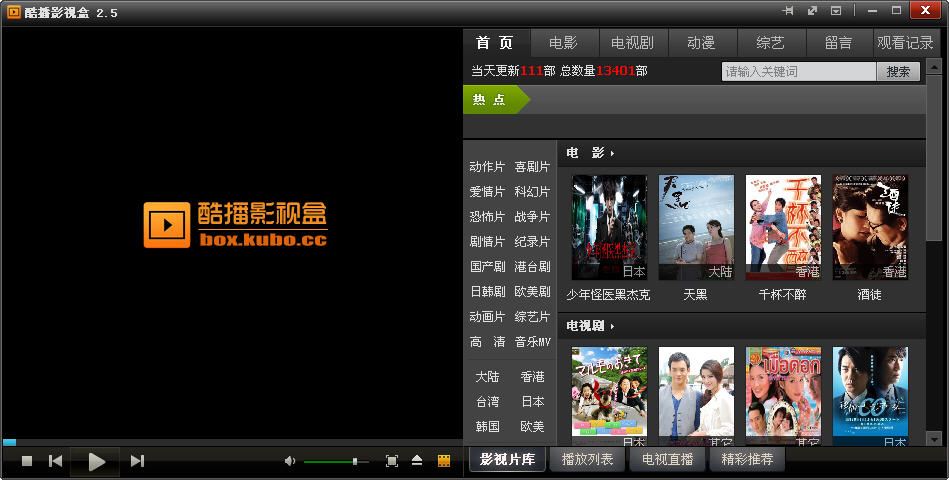Select the green 热点 label
This screenshot has height=480, width=949.
pos(496,100)
